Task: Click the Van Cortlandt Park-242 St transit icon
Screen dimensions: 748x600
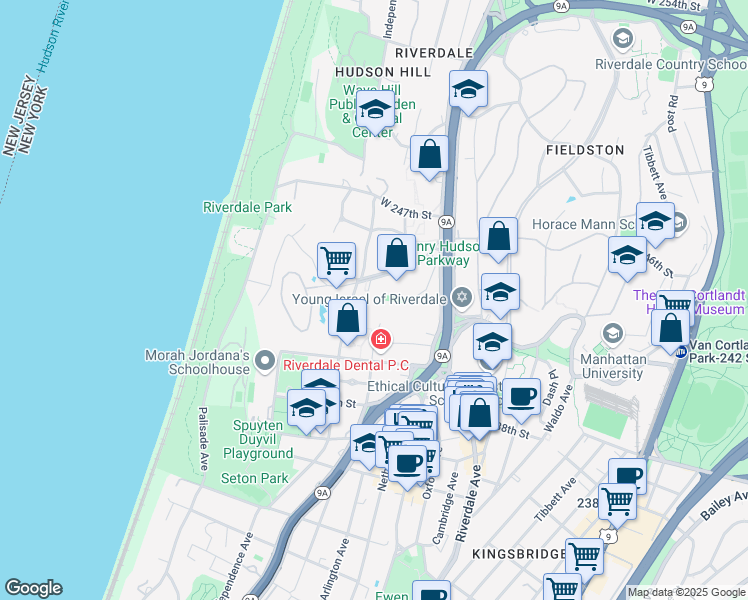Action: tap(681, 352)
